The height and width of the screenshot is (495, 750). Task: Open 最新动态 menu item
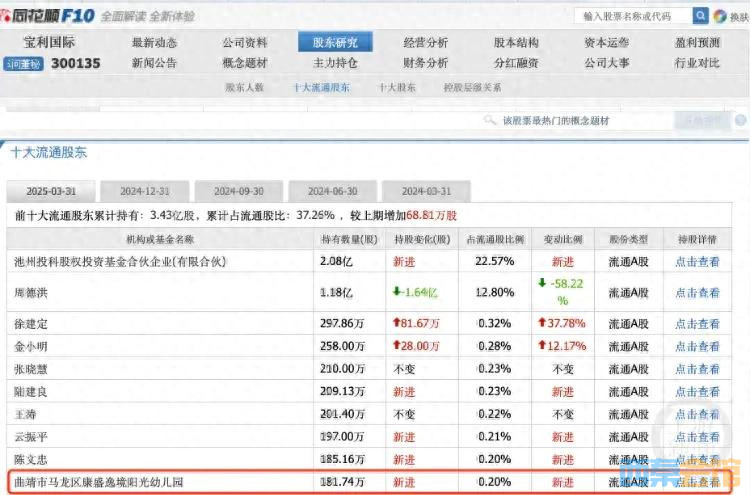154,43
